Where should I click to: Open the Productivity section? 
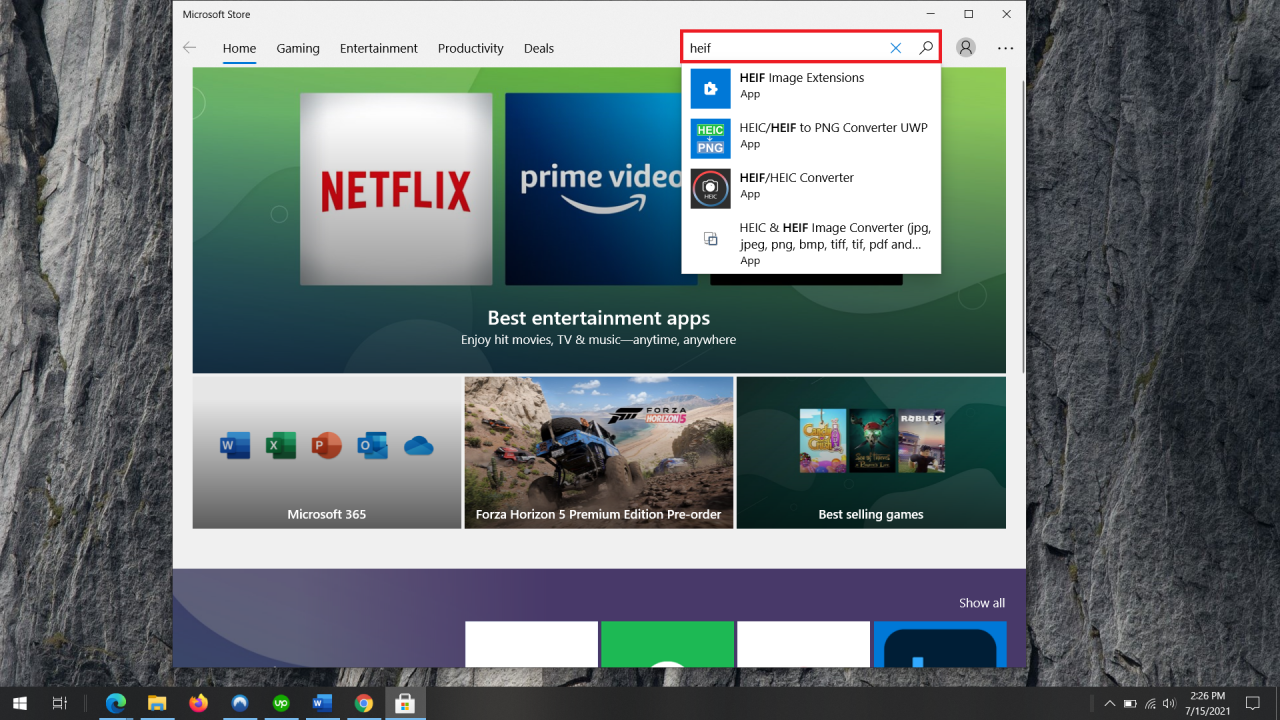coord(470,48)
